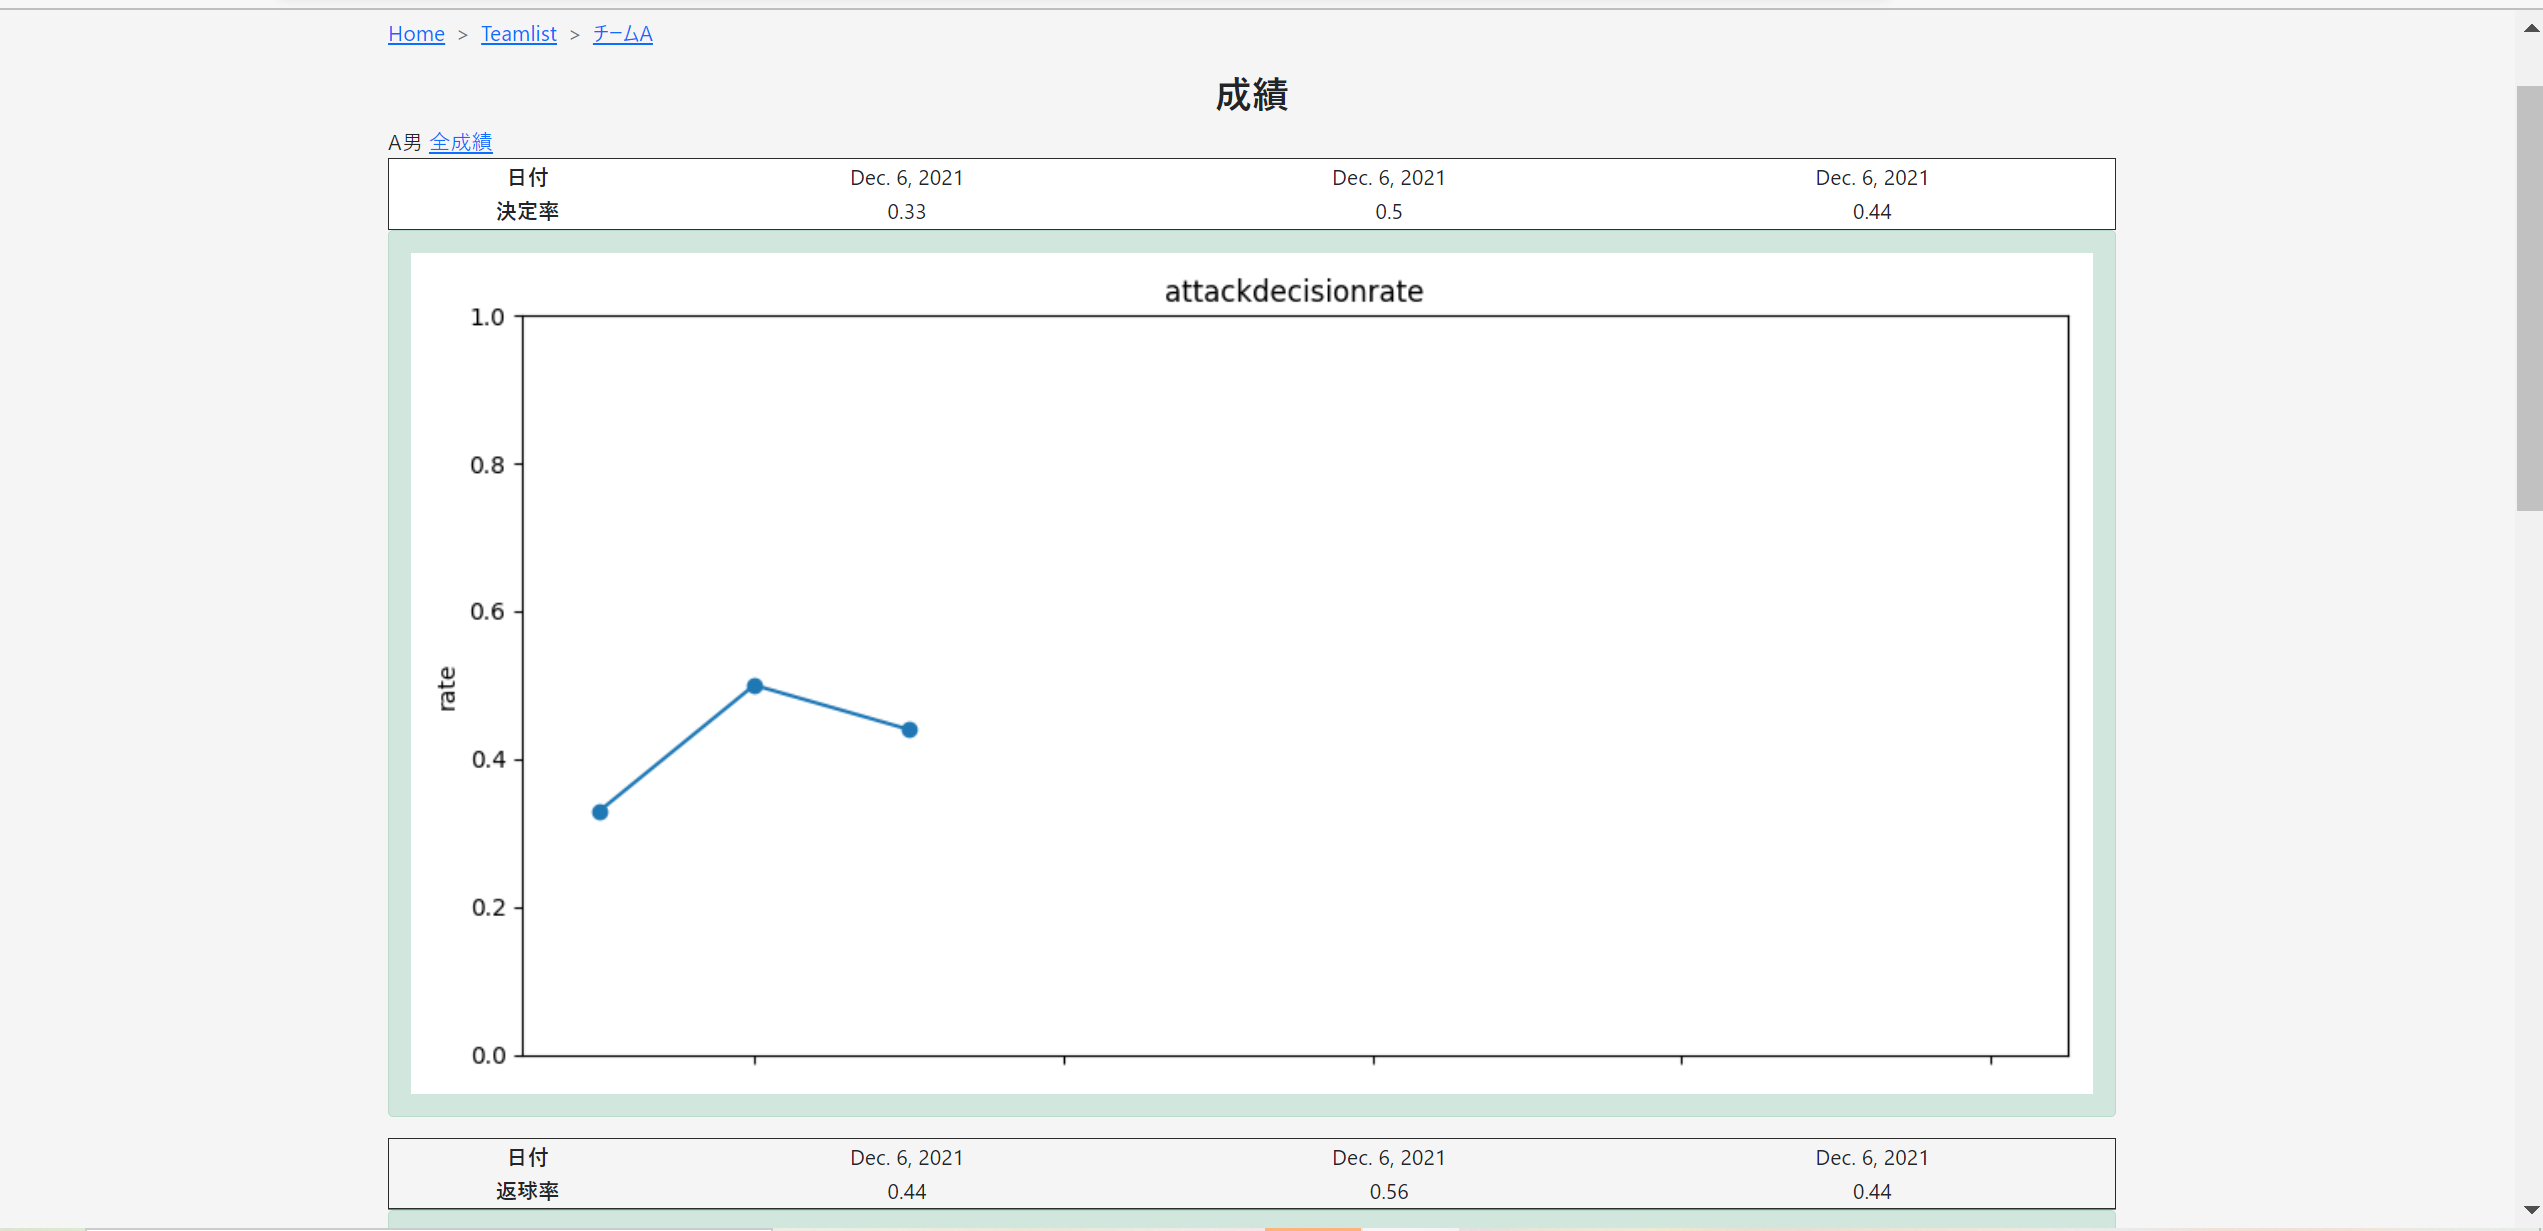This screenshot has width=2543, height=1231.
Task: Click the rate y-axis label
Action: tap(447, 688)
